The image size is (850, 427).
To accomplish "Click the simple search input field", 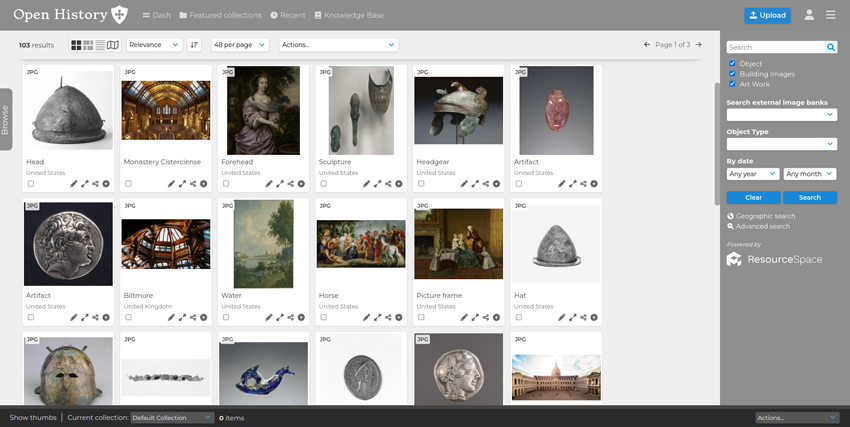I will click(775, 47).
